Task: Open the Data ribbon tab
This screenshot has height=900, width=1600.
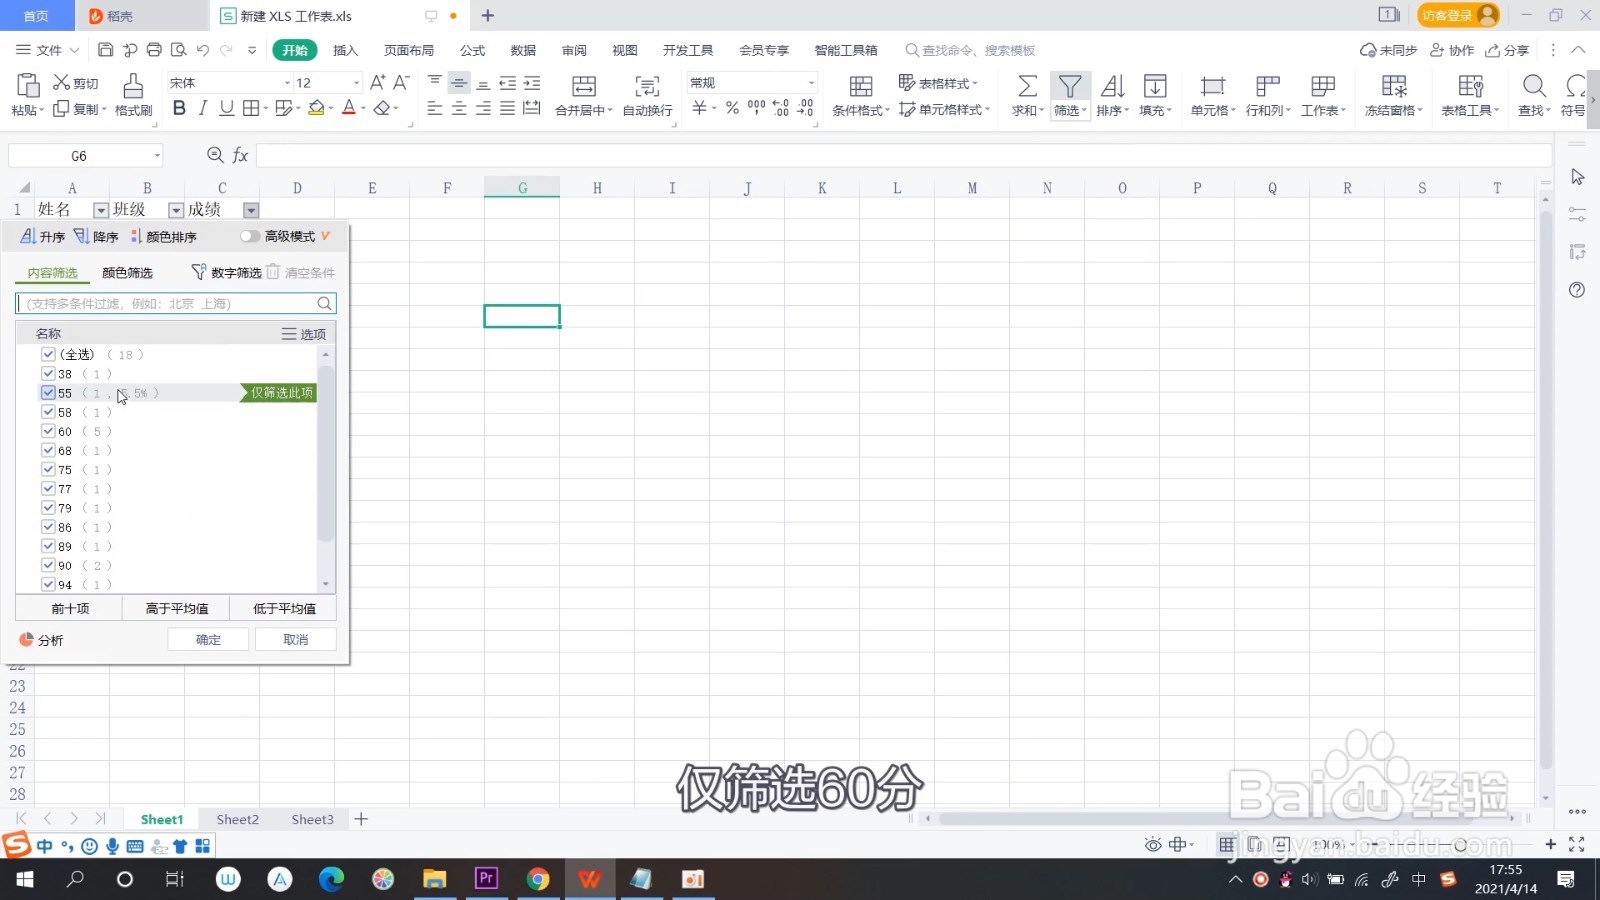Action: 523,50
